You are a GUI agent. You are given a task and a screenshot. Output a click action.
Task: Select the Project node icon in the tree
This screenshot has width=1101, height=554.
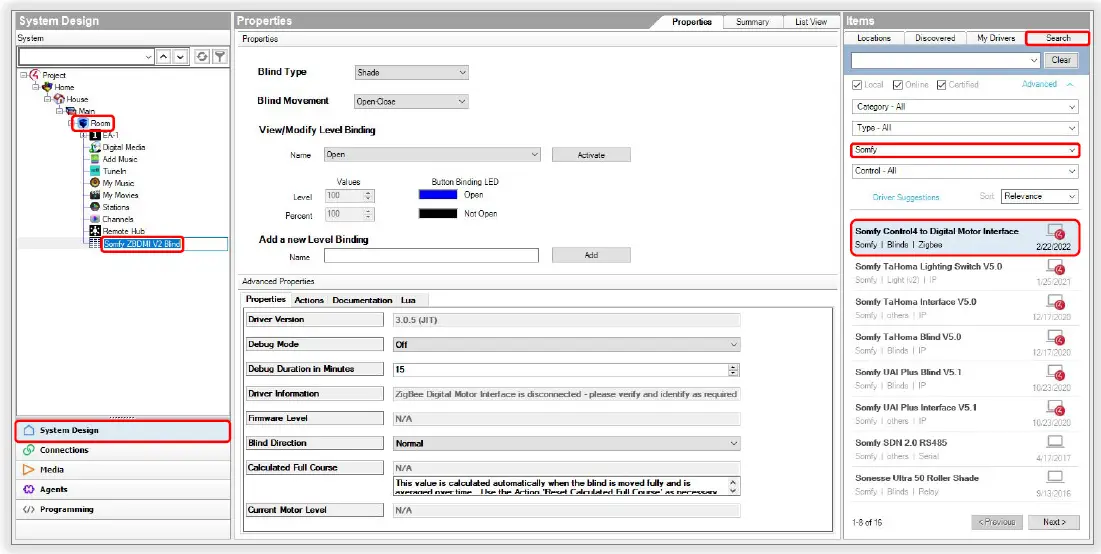(x=35, y=74)
